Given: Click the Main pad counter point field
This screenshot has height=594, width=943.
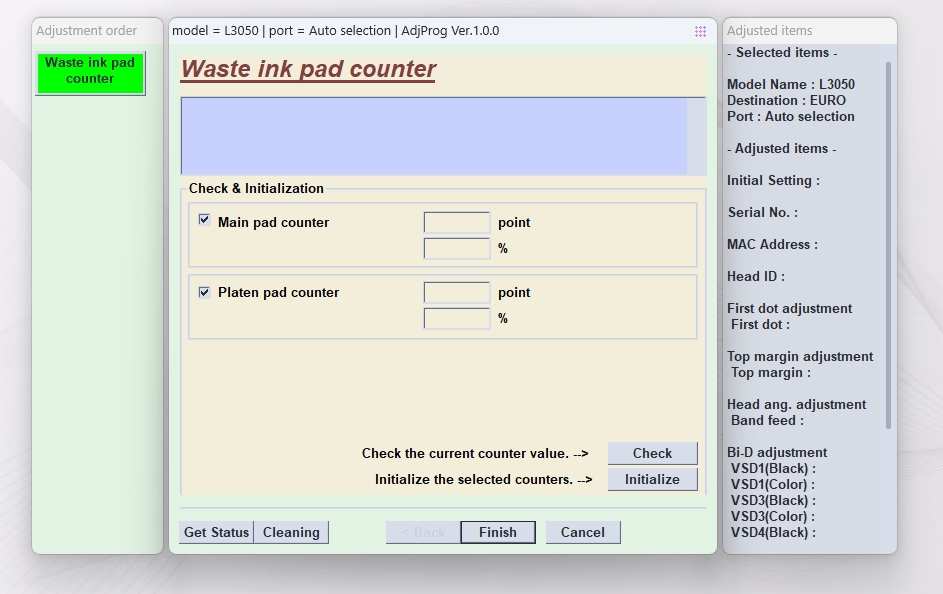Looking at the screenshot, I should tap(456, 222).
